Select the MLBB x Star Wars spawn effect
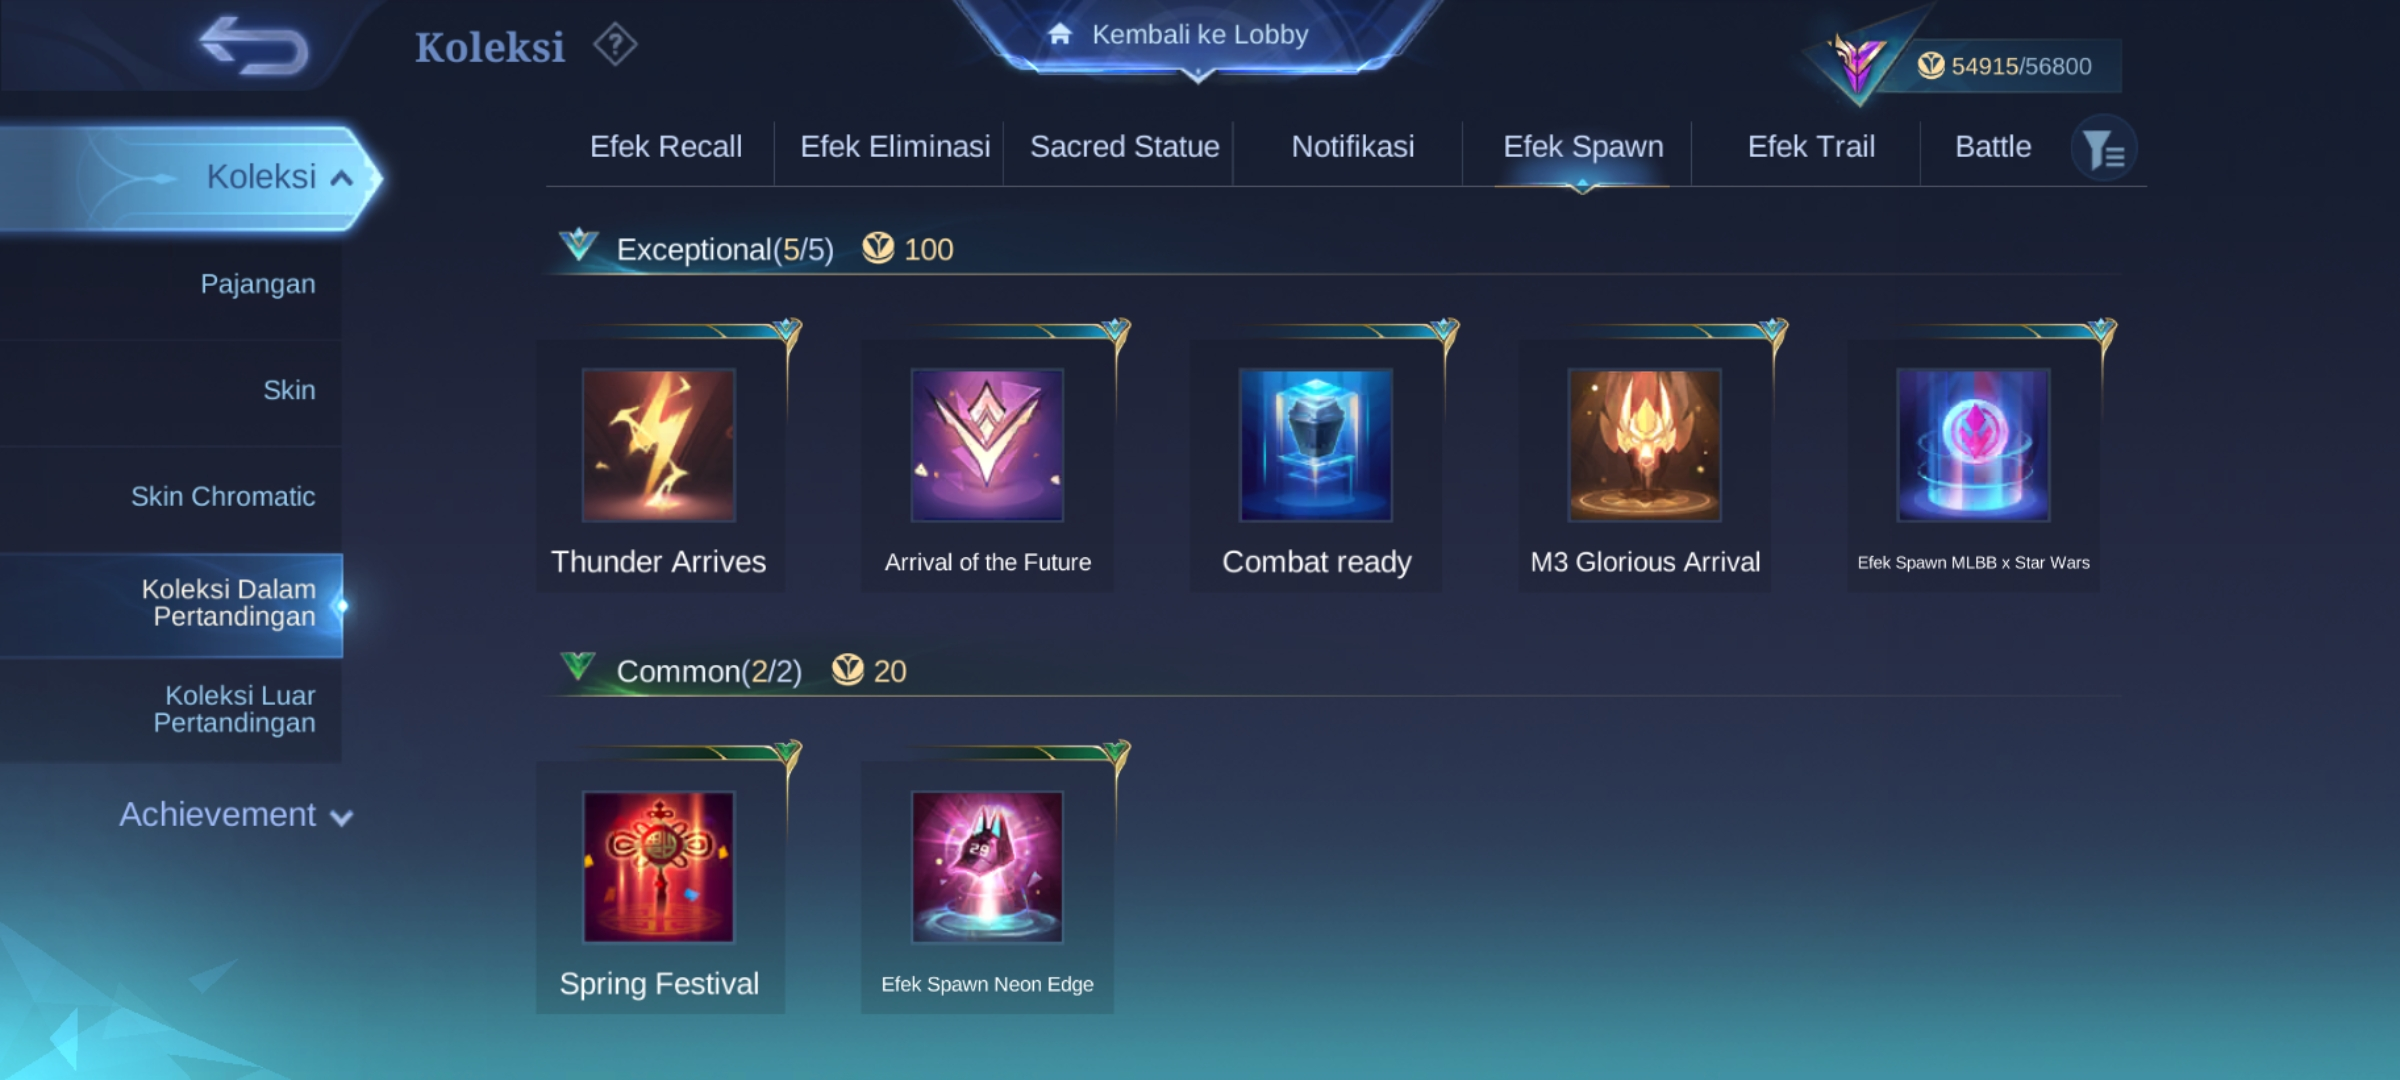 tap(1973, 445)
